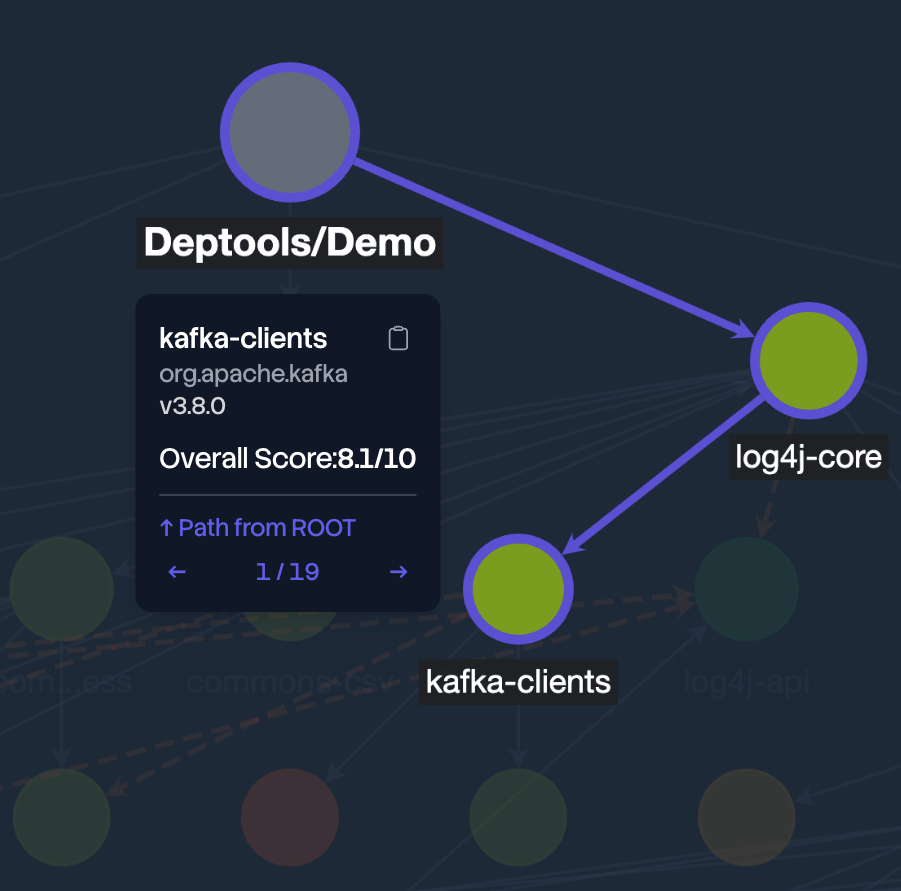Go to next path with right arrow
Screen dimensions: 901x891
[x=398, y=572]
